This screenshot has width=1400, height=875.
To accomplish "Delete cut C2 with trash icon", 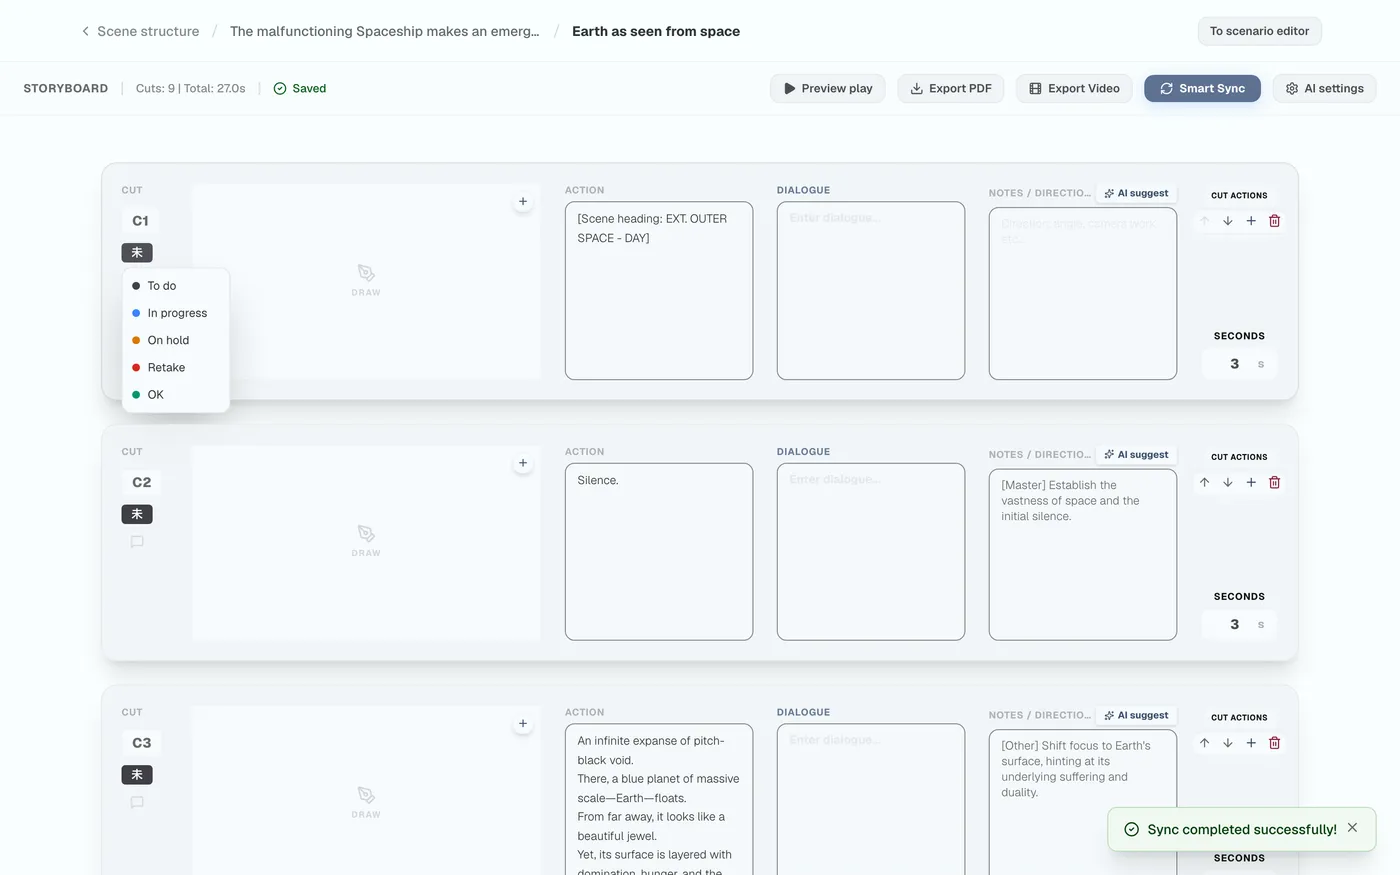I will (1274, 482).
